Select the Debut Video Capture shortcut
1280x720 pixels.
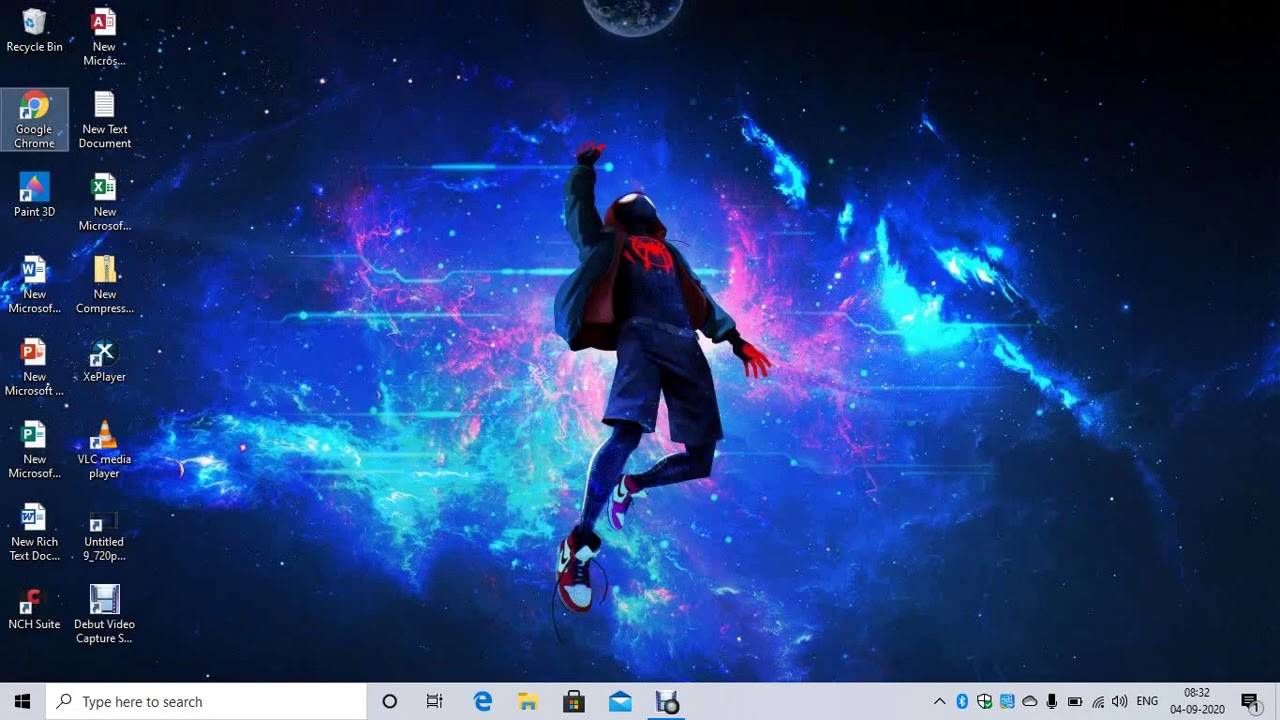tap(104, 615)
